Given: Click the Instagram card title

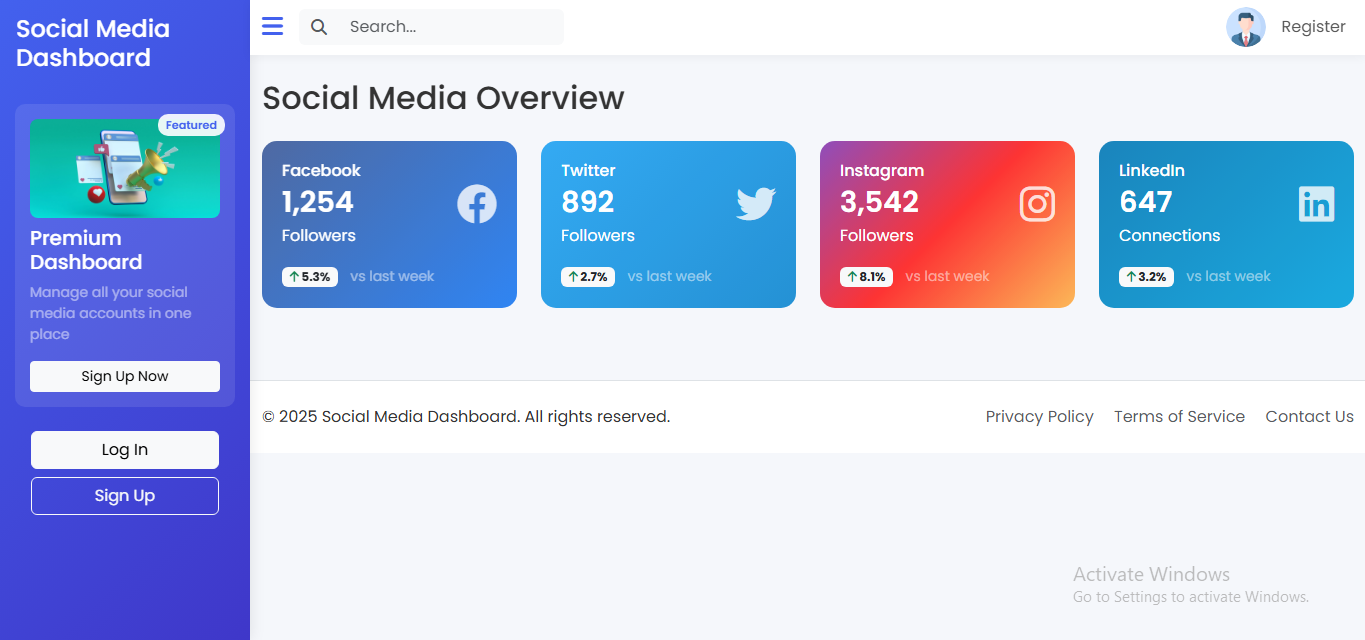Looking at the screenshot, I should [882, 170].
